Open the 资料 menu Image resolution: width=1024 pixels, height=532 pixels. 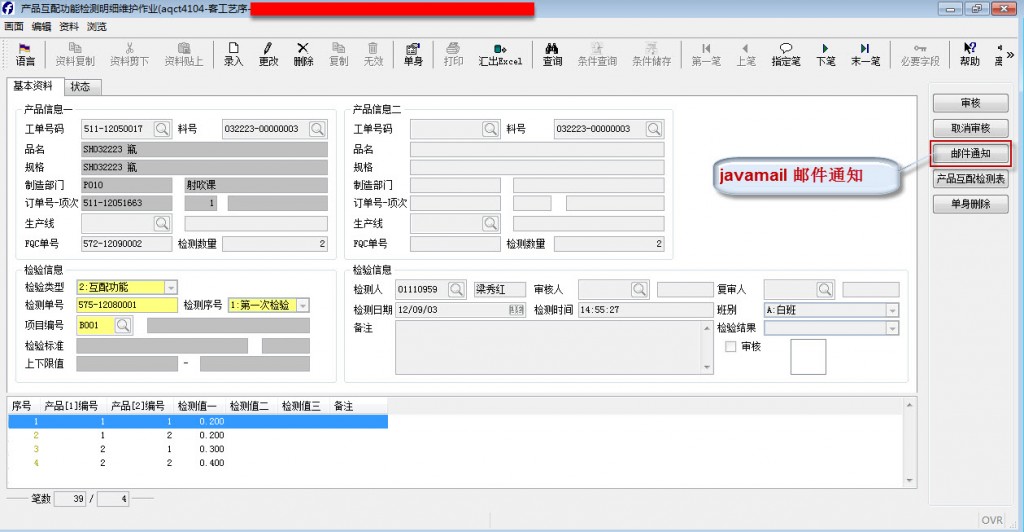(69, 26)
